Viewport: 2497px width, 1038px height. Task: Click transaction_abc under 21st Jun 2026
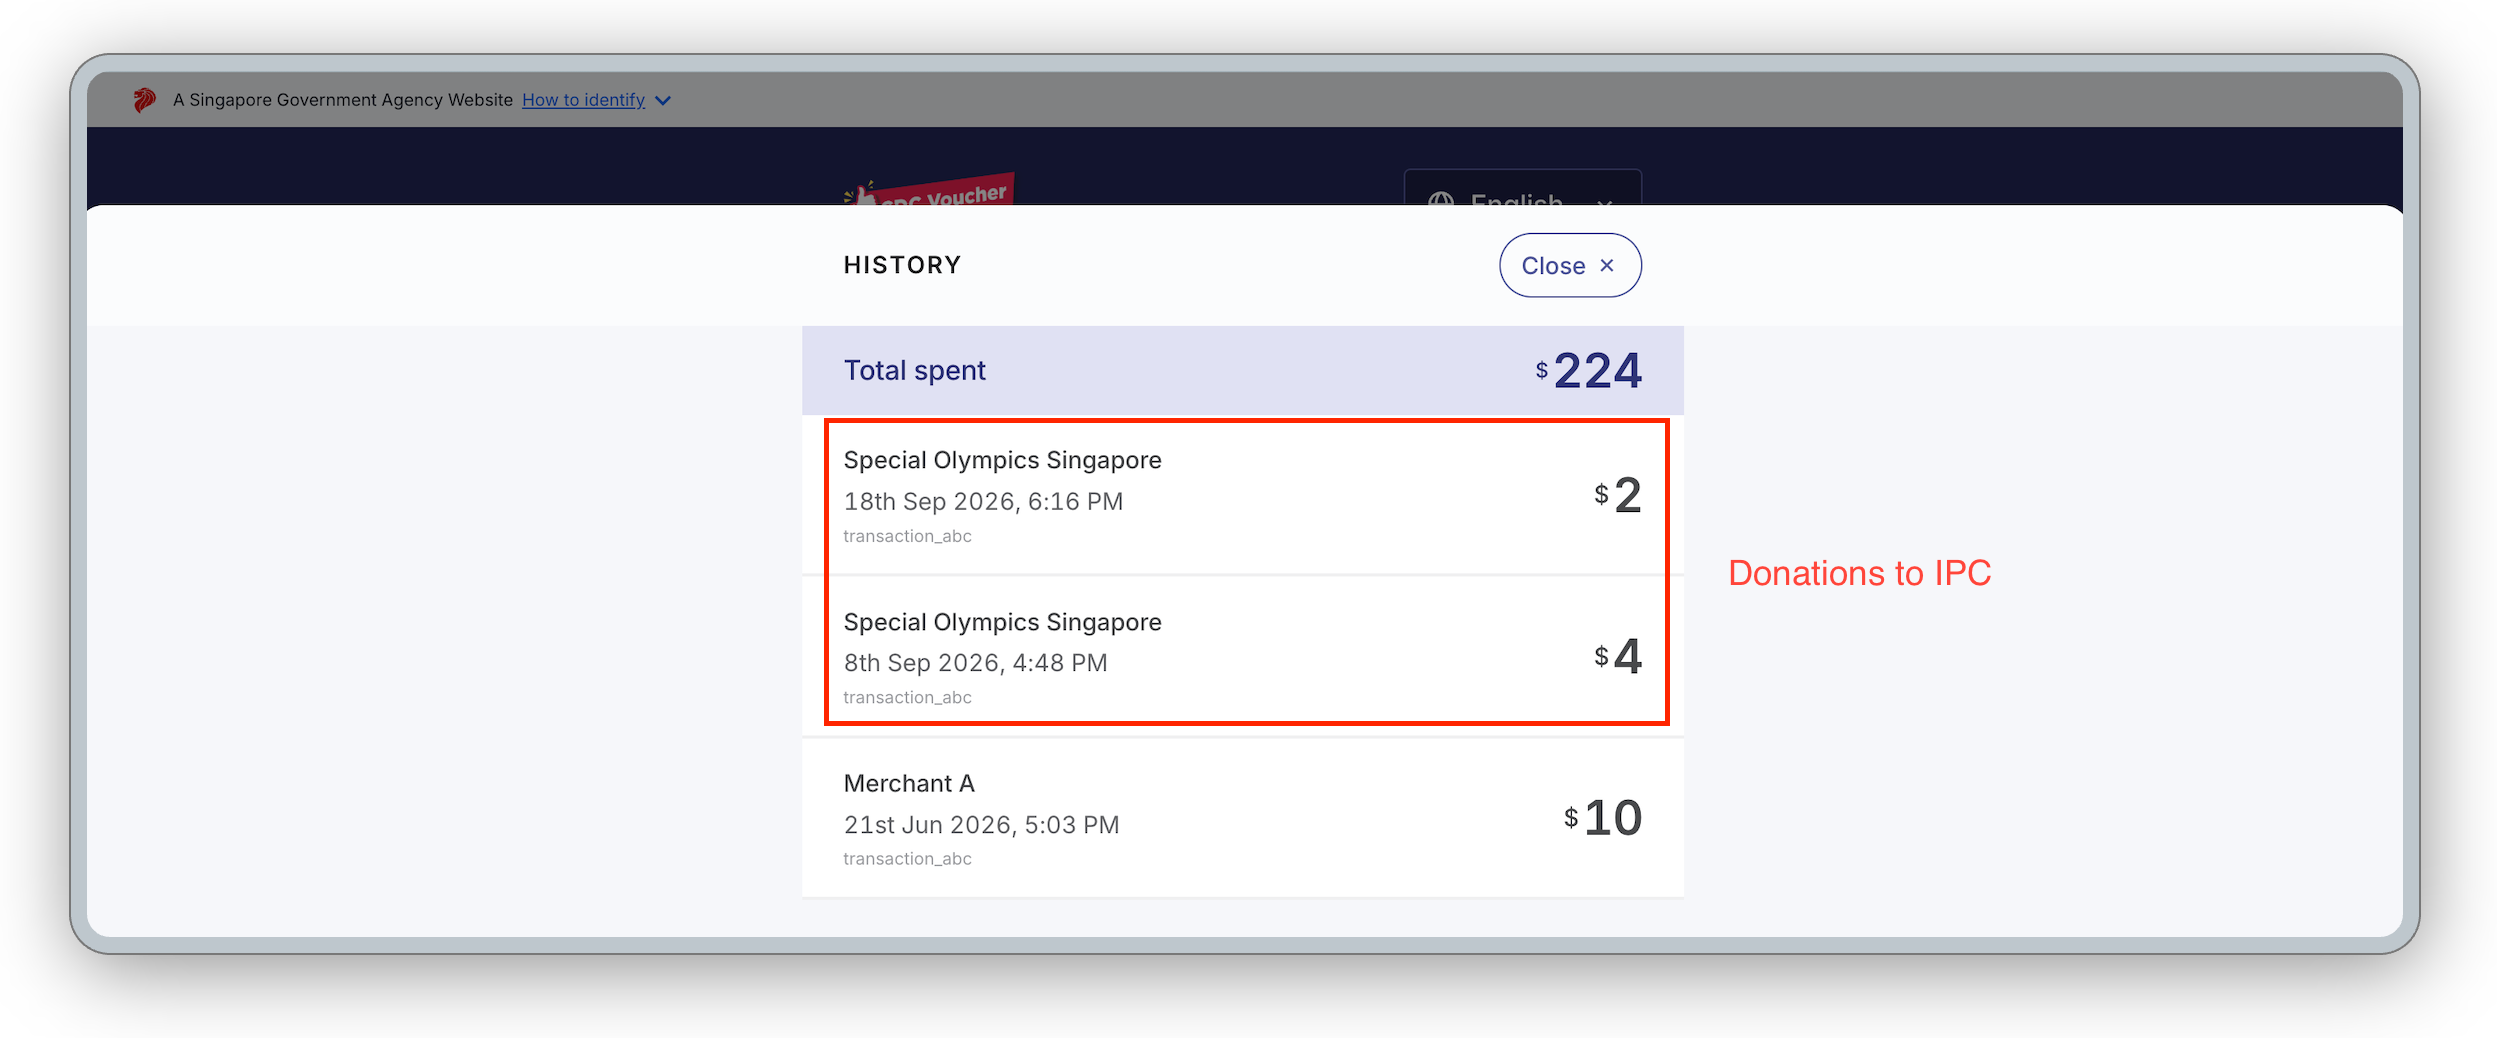[x=907, y=859]
